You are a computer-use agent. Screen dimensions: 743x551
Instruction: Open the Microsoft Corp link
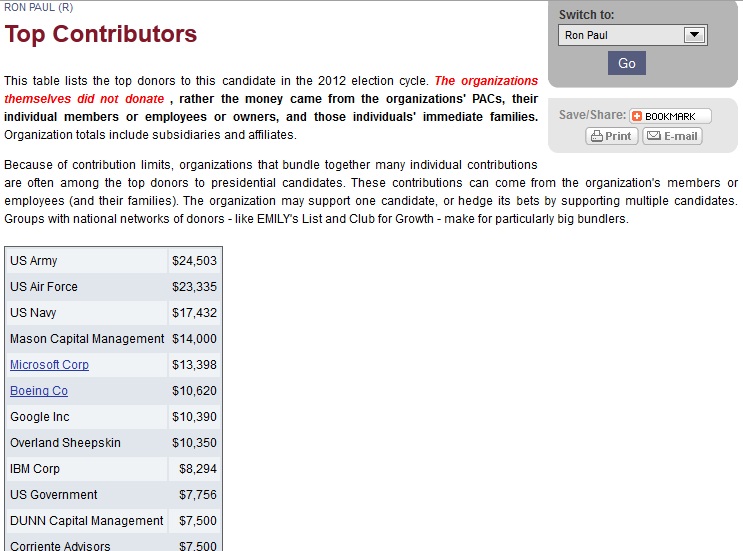pyautogui.click(x=49, y=365)
